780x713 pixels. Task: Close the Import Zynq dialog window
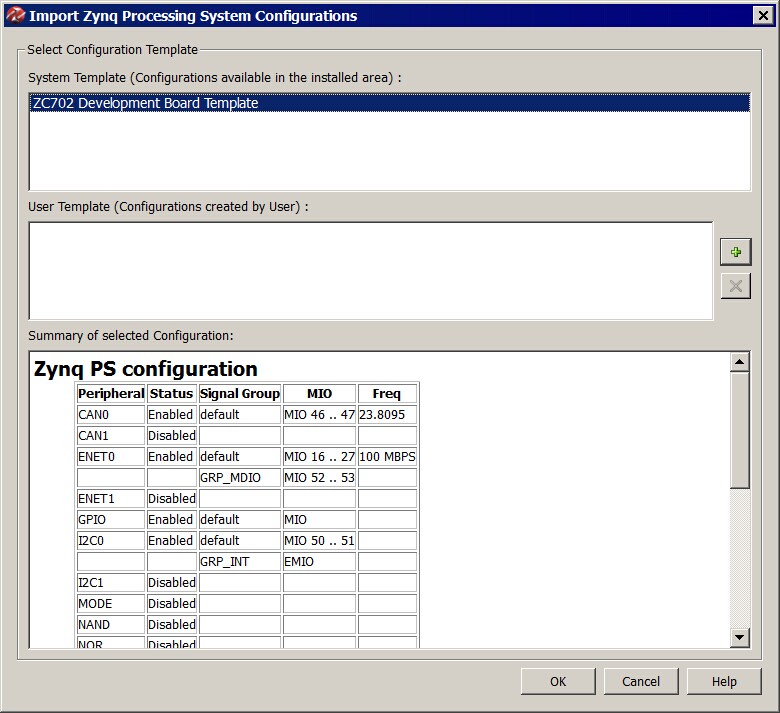tap(761, 16)
